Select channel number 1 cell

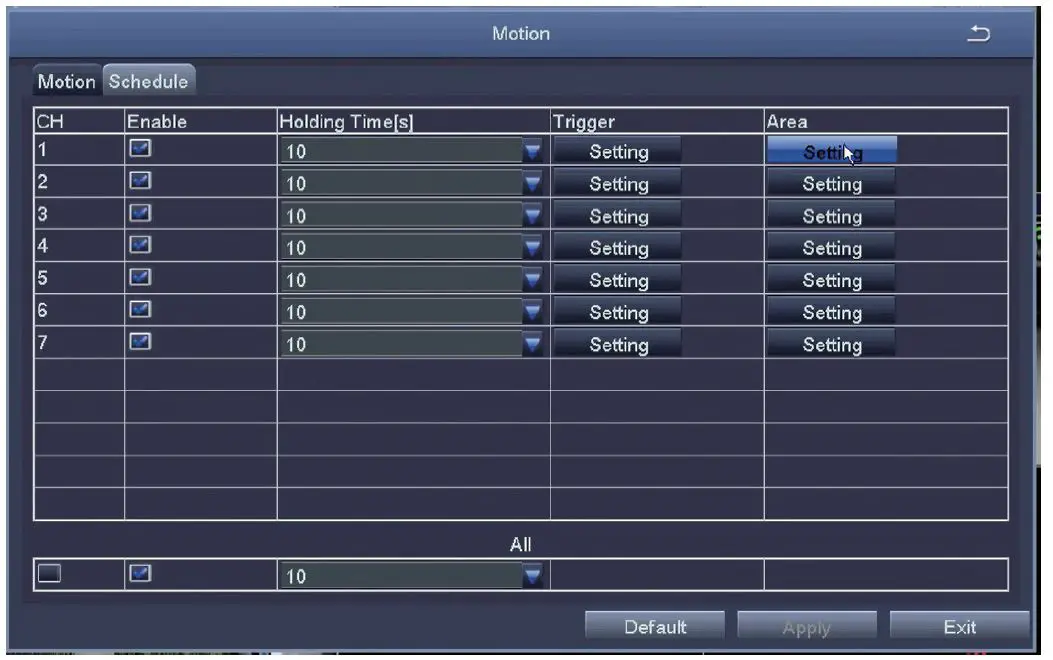(x=79, y=149)
